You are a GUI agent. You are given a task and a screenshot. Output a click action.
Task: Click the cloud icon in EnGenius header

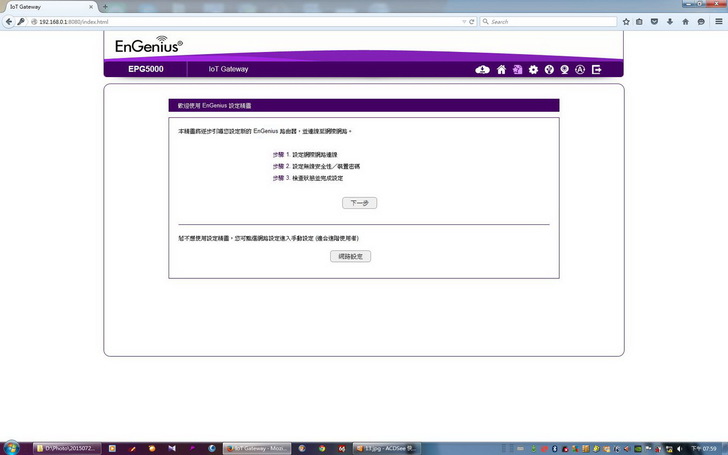483,70
